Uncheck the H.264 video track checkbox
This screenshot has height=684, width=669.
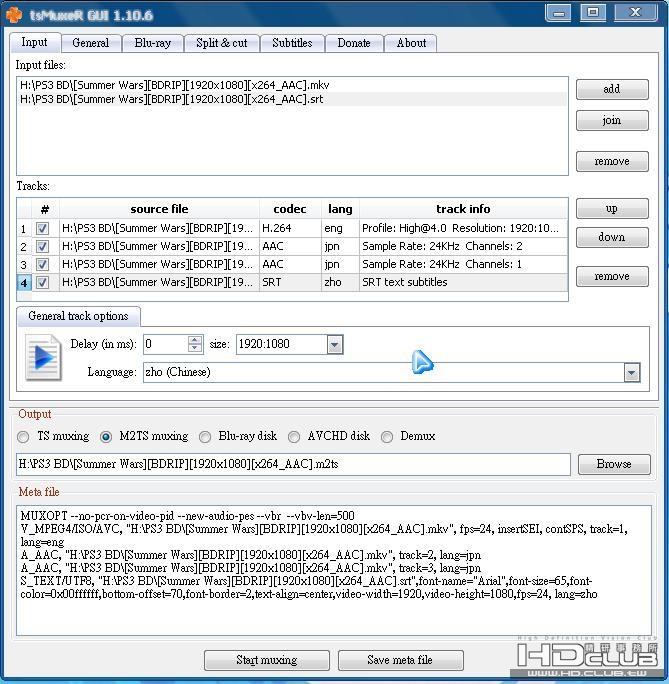(42, 228)
